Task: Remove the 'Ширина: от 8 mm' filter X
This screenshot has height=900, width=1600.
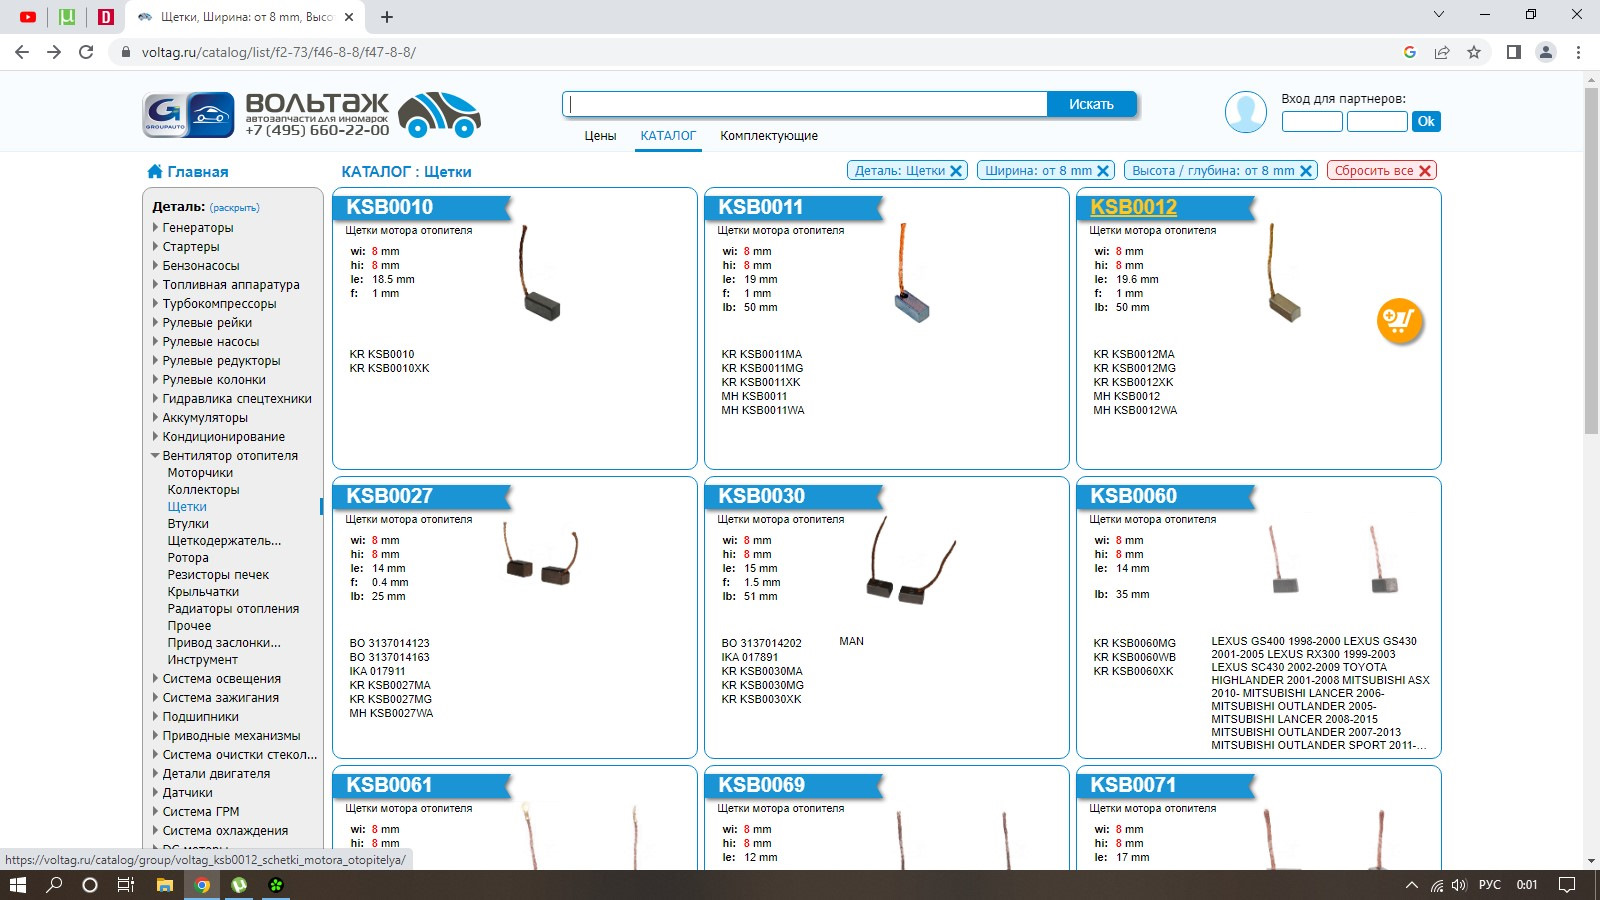Action: click(1104, 171)
